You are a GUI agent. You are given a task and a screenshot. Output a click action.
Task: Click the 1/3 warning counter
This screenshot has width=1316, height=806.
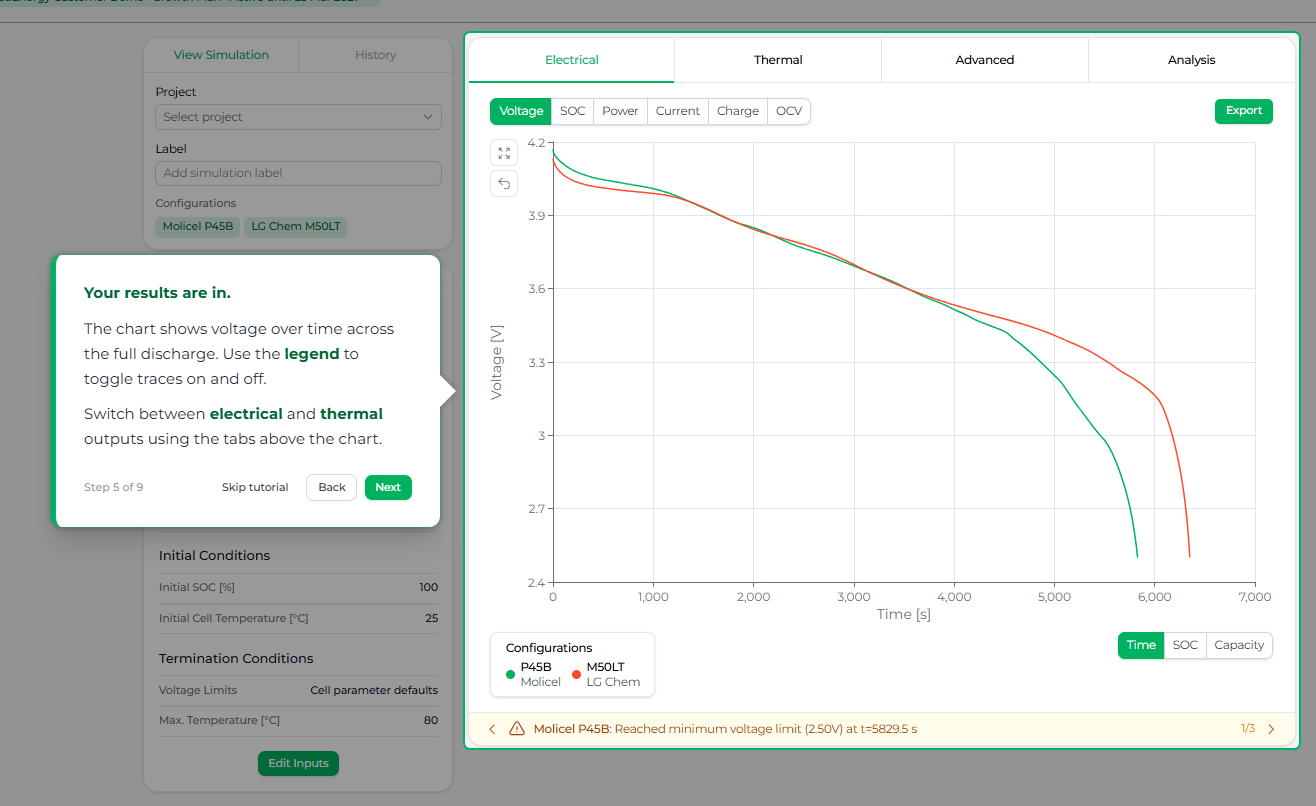[1248, 729]
